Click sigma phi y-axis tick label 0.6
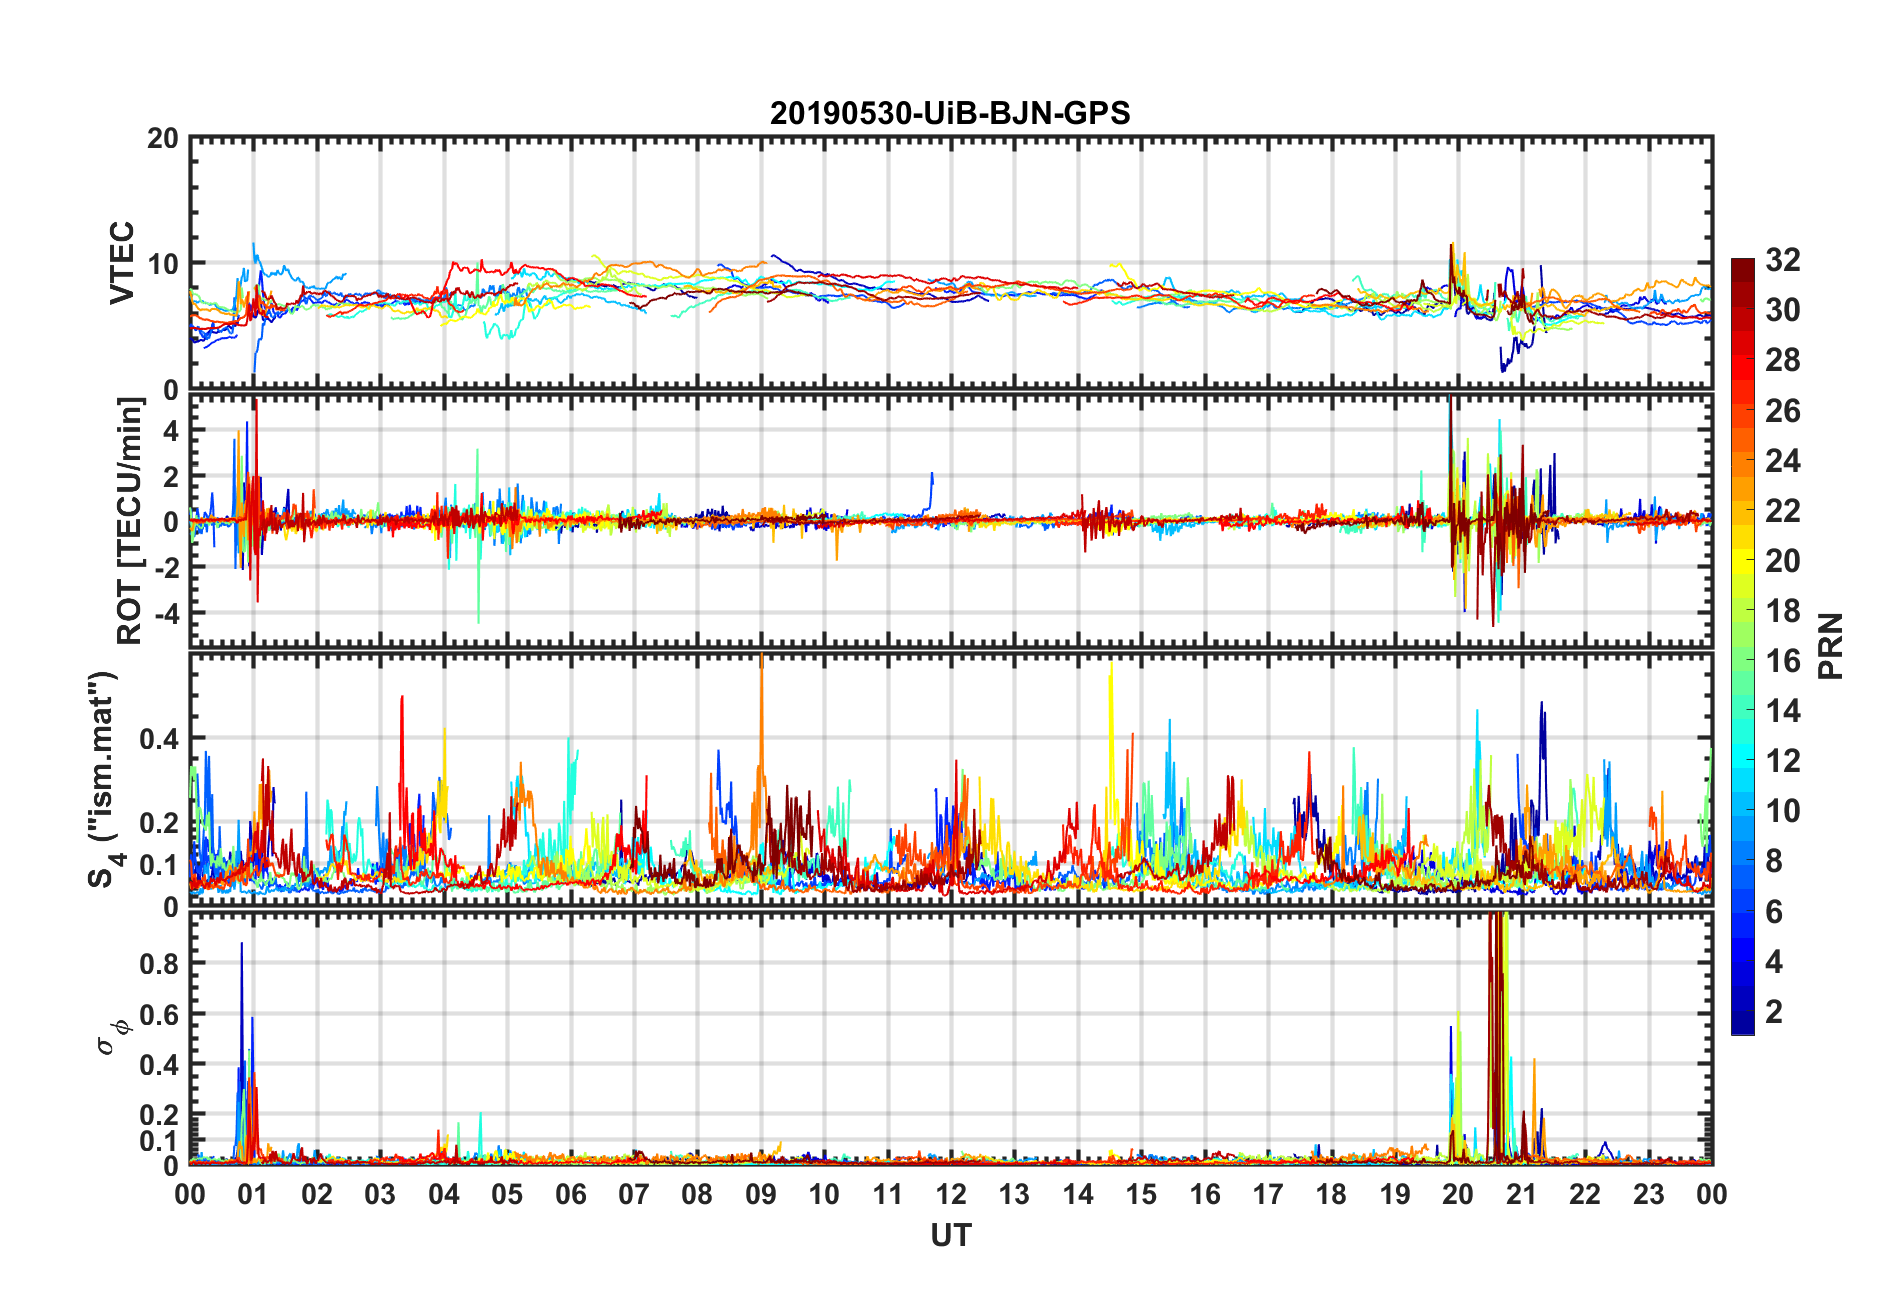The height and width of the screenshot is (1292, 1902). tap(160, 1014)
